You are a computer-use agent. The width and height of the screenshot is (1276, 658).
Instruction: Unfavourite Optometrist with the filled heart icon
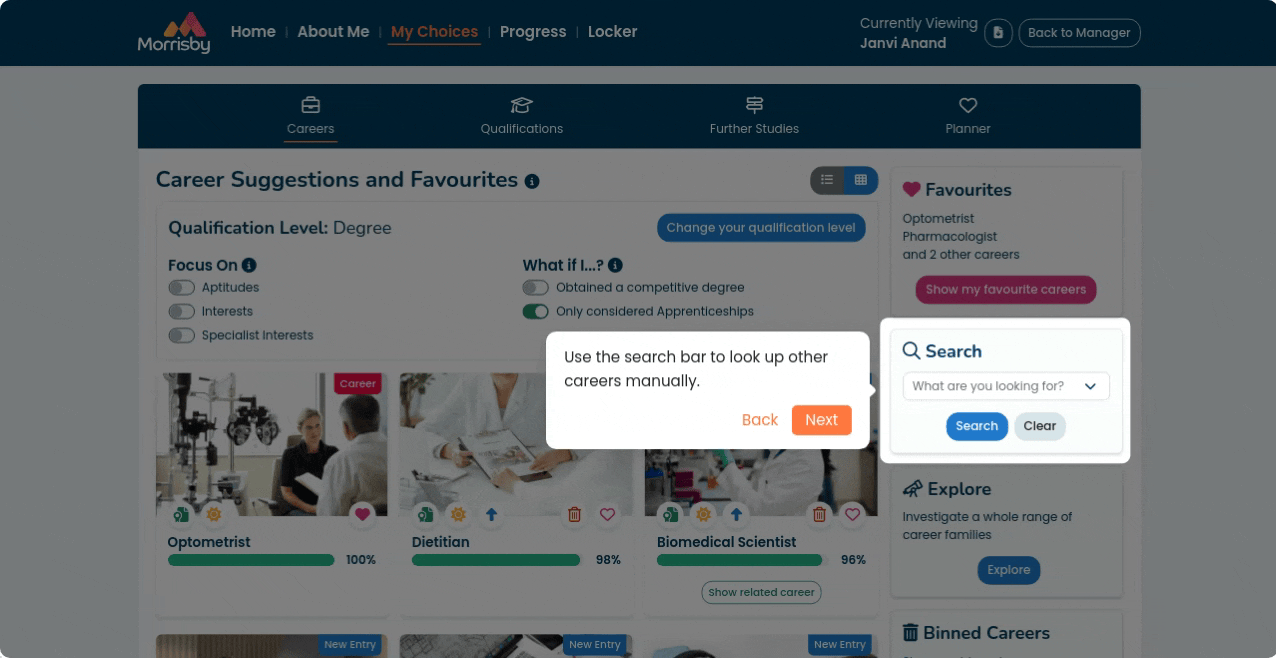click(363, 514)
